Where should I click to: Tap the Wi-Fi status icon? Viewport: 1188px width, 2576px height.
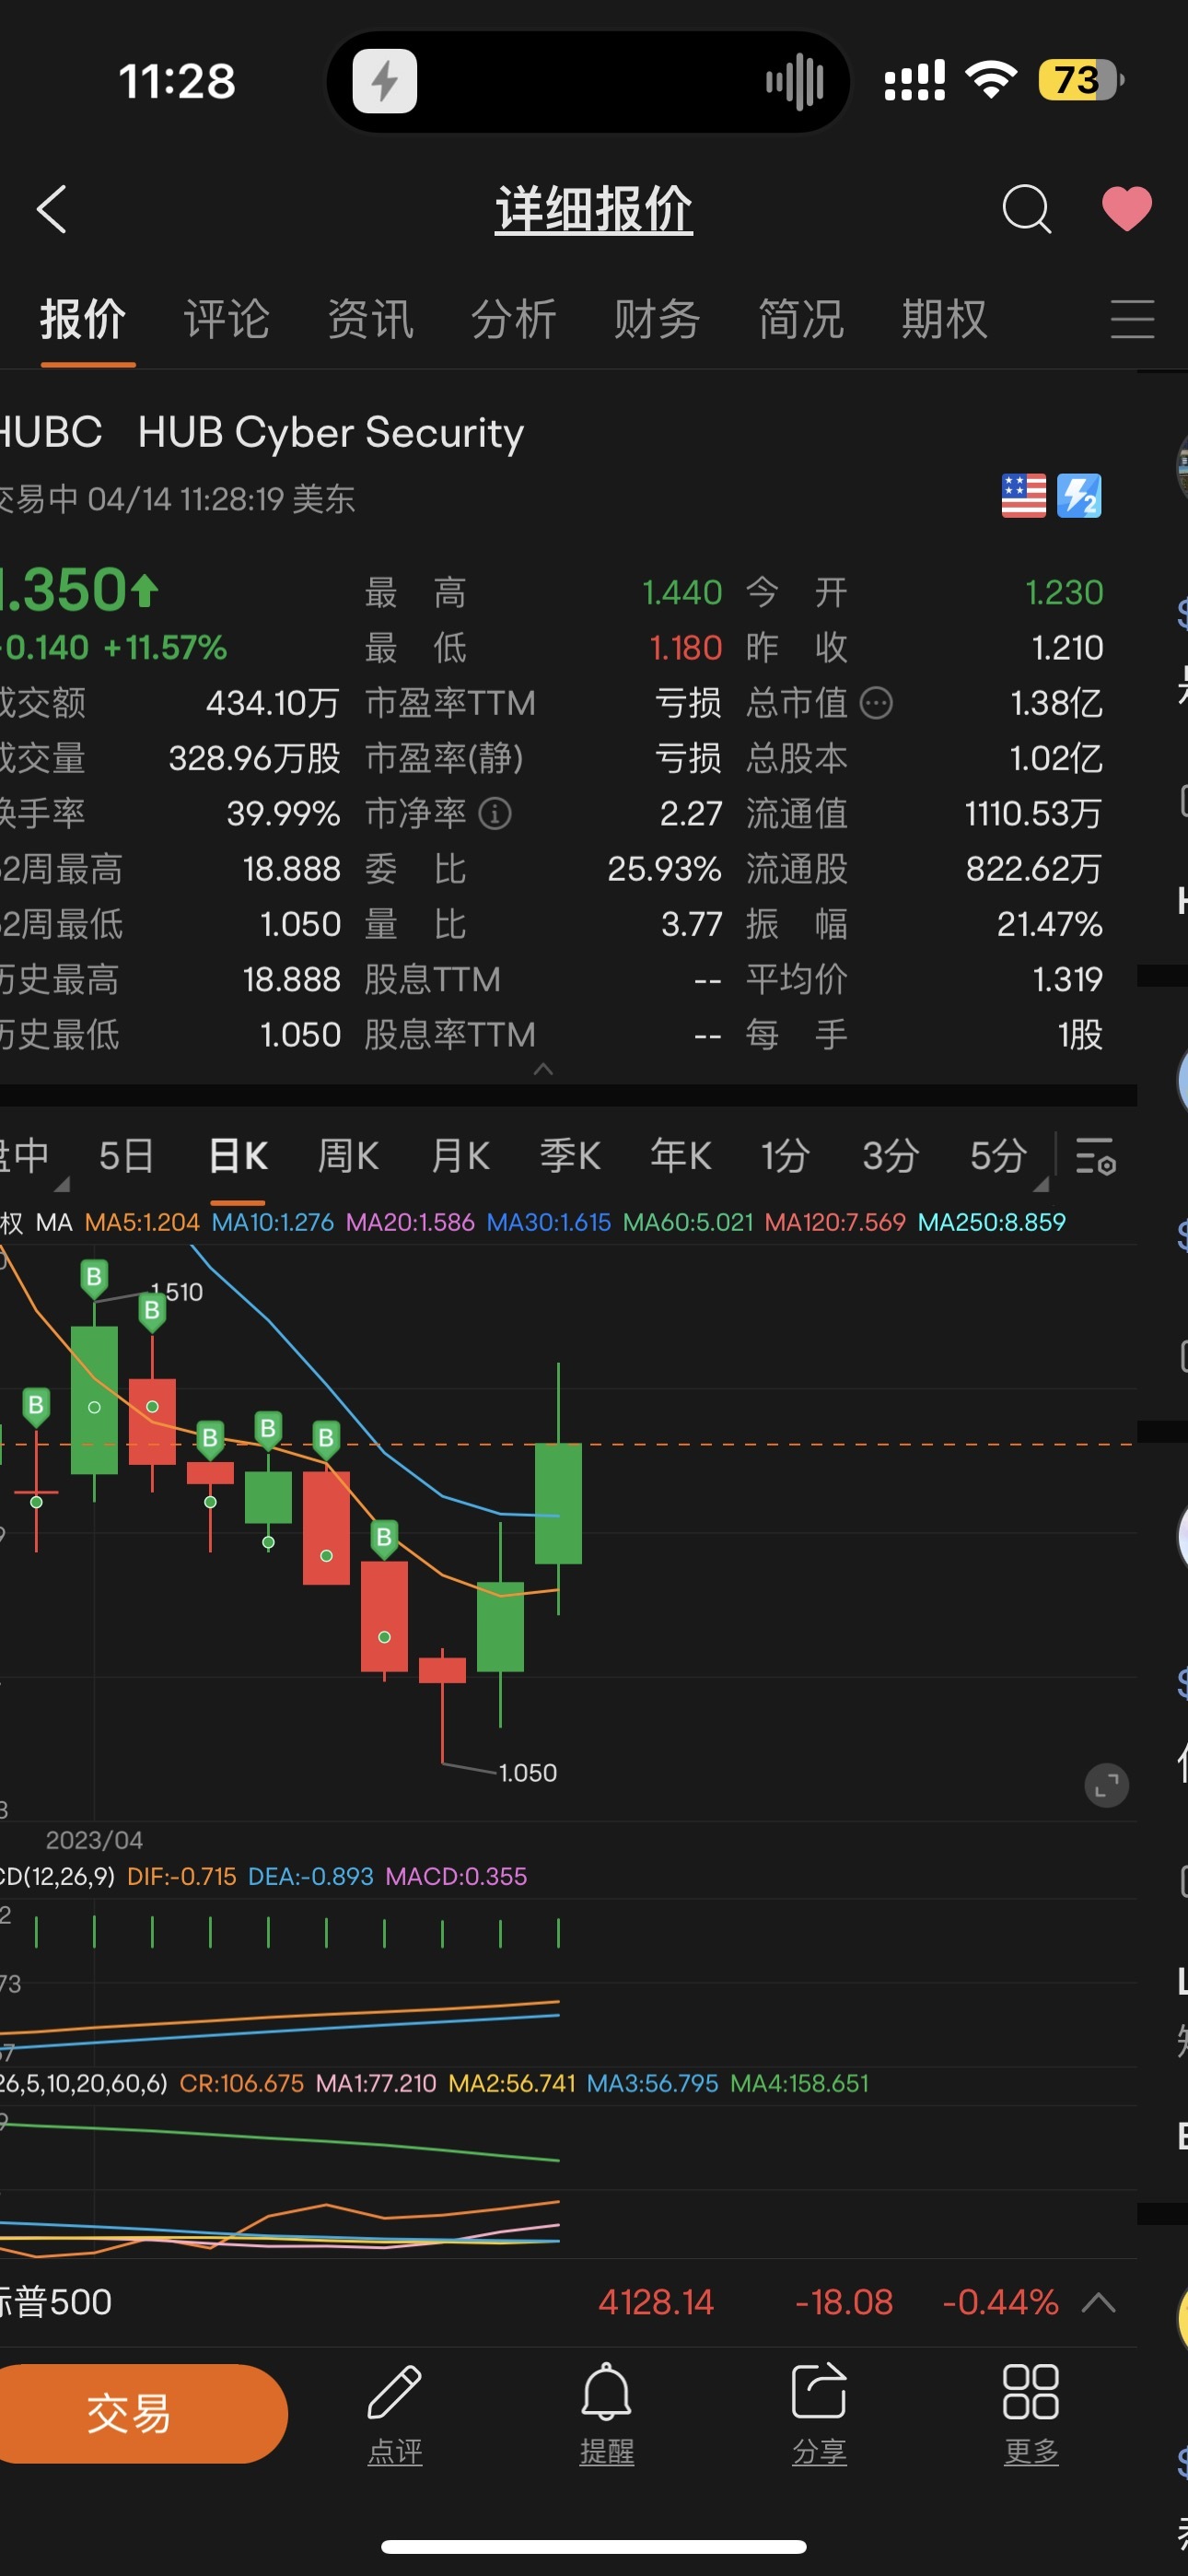click(x=991, y=80)
